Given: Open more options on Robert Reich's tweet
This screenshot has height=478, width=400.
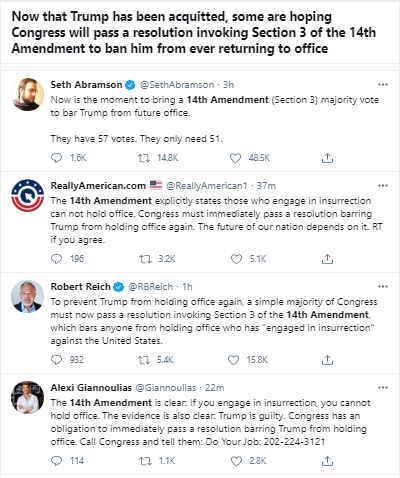Looking at the screenshot, I should pyautogui.click(x=383, y=287).
